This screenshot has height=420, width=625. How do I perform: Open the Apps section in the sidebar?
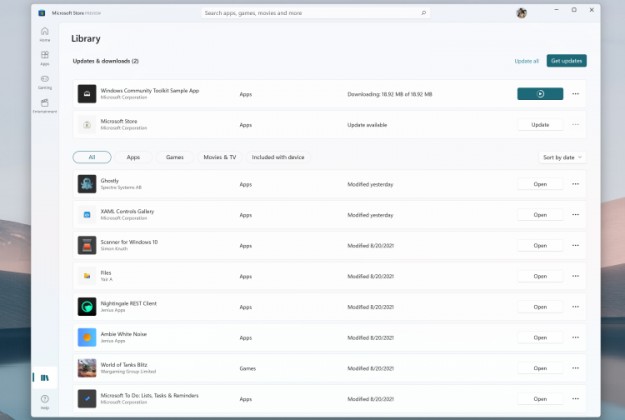pyautogui.click(x=45, y=57)
